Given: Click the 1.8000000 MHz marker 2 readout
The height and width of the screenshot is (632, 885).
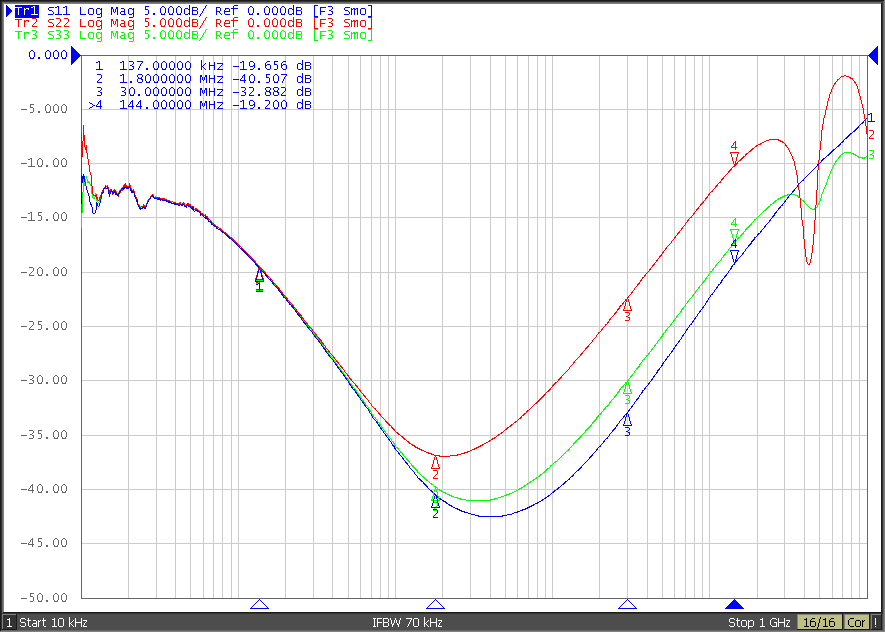Looking at the screenshot, I should 203,79.
